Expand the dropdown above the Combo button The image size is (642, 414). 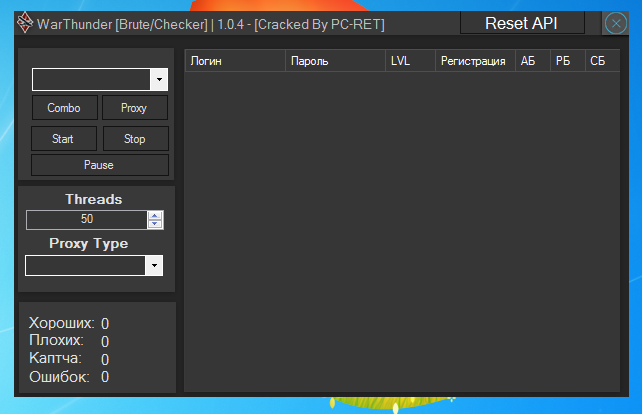coord(159,79)
